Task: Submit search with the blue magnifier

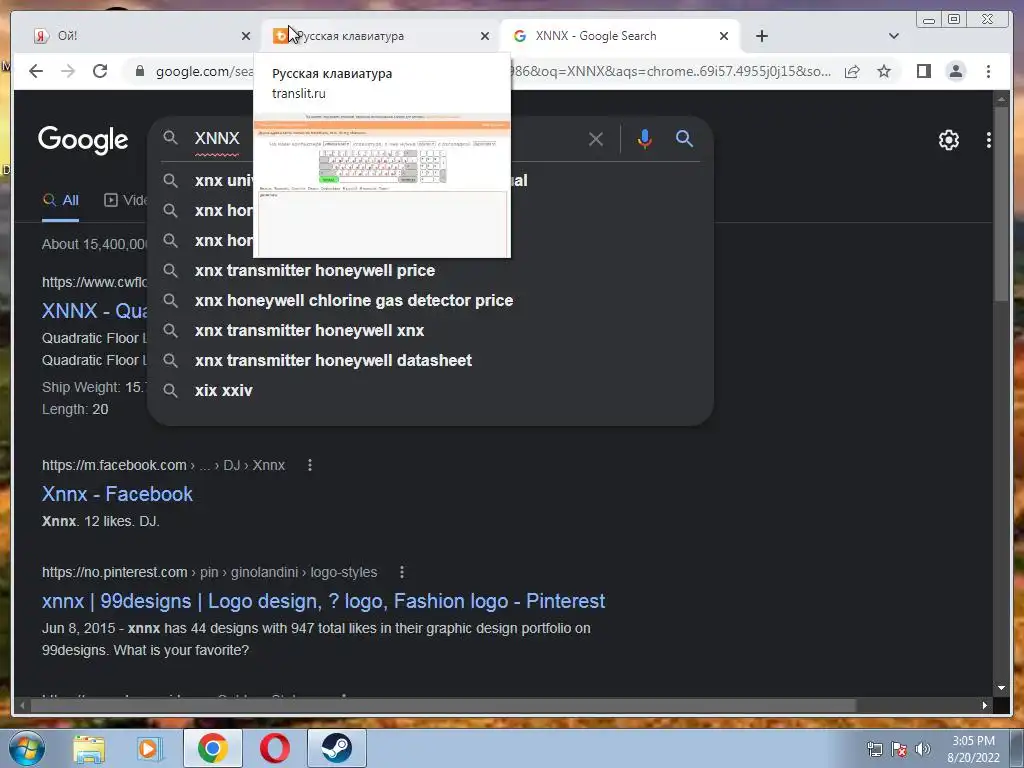Action: coord(684,138)
